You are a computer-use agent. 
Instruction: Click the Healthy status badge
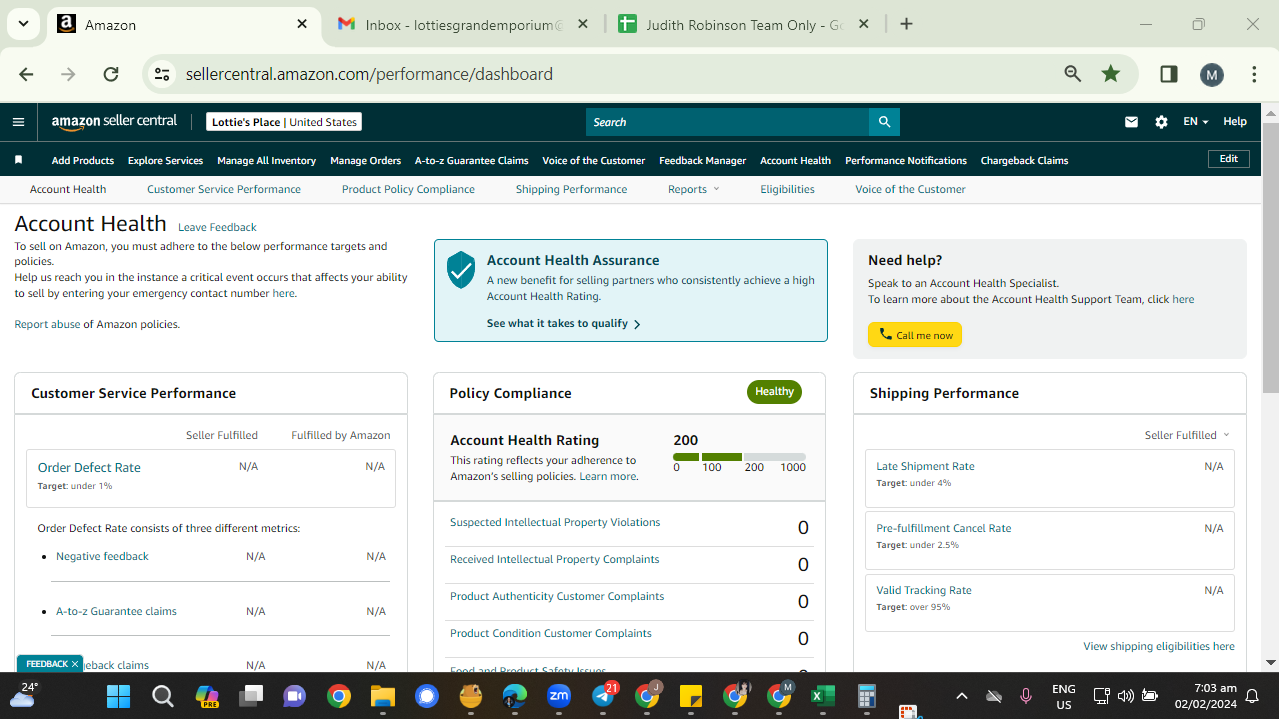coord(774,392)
